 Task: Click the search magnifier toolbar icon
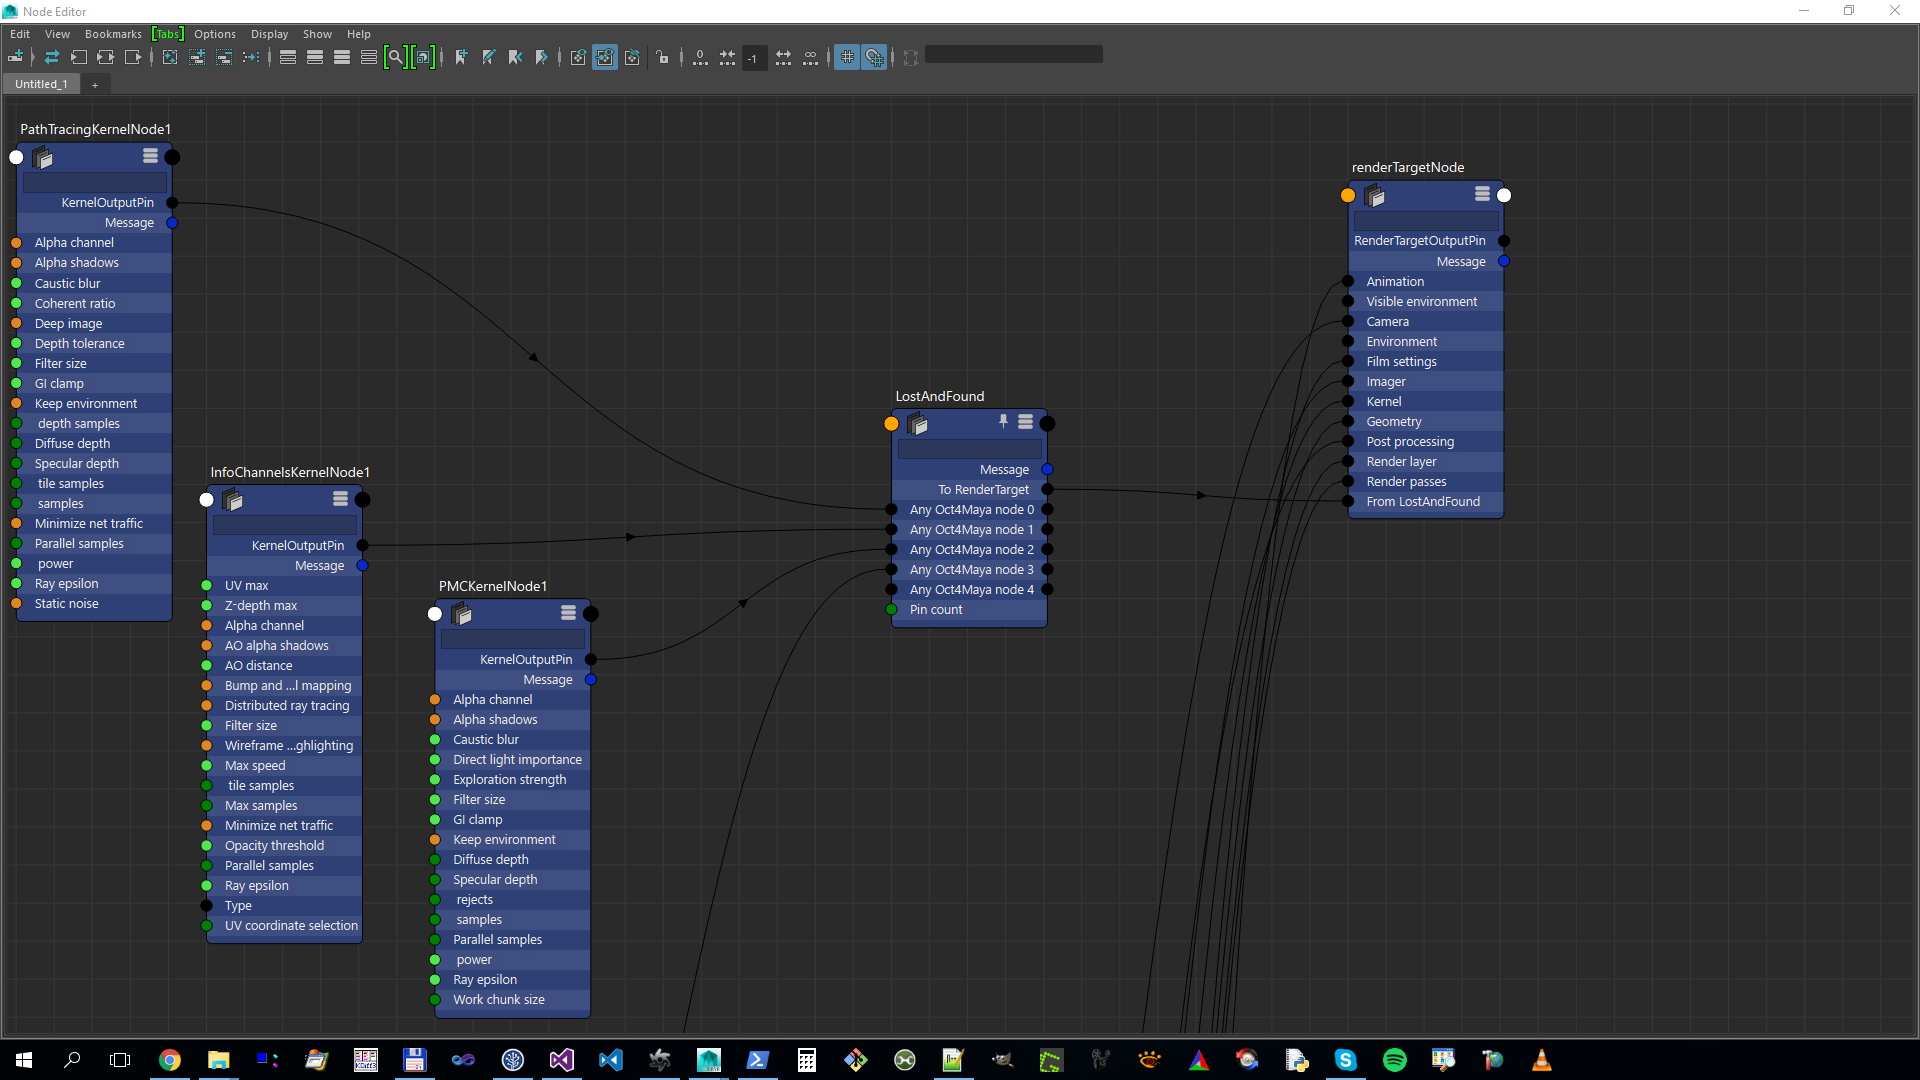click(x=396, y=57)
